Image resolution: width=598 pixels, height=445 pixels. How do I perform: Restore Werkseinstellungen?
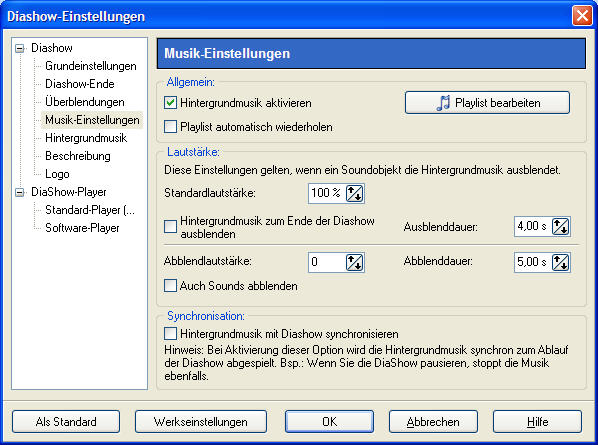(x=201, y=421)
